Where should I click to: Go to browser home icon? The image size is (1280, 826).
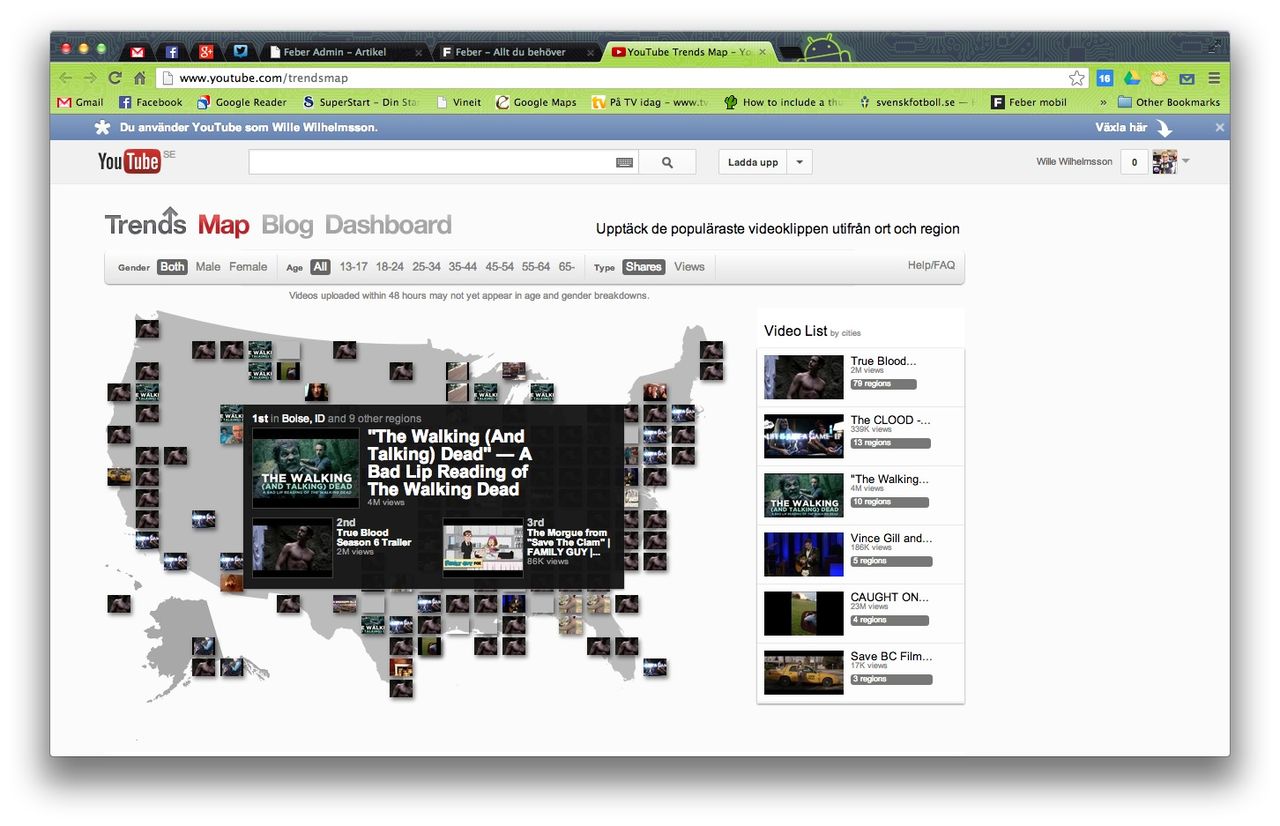[140, 78]
